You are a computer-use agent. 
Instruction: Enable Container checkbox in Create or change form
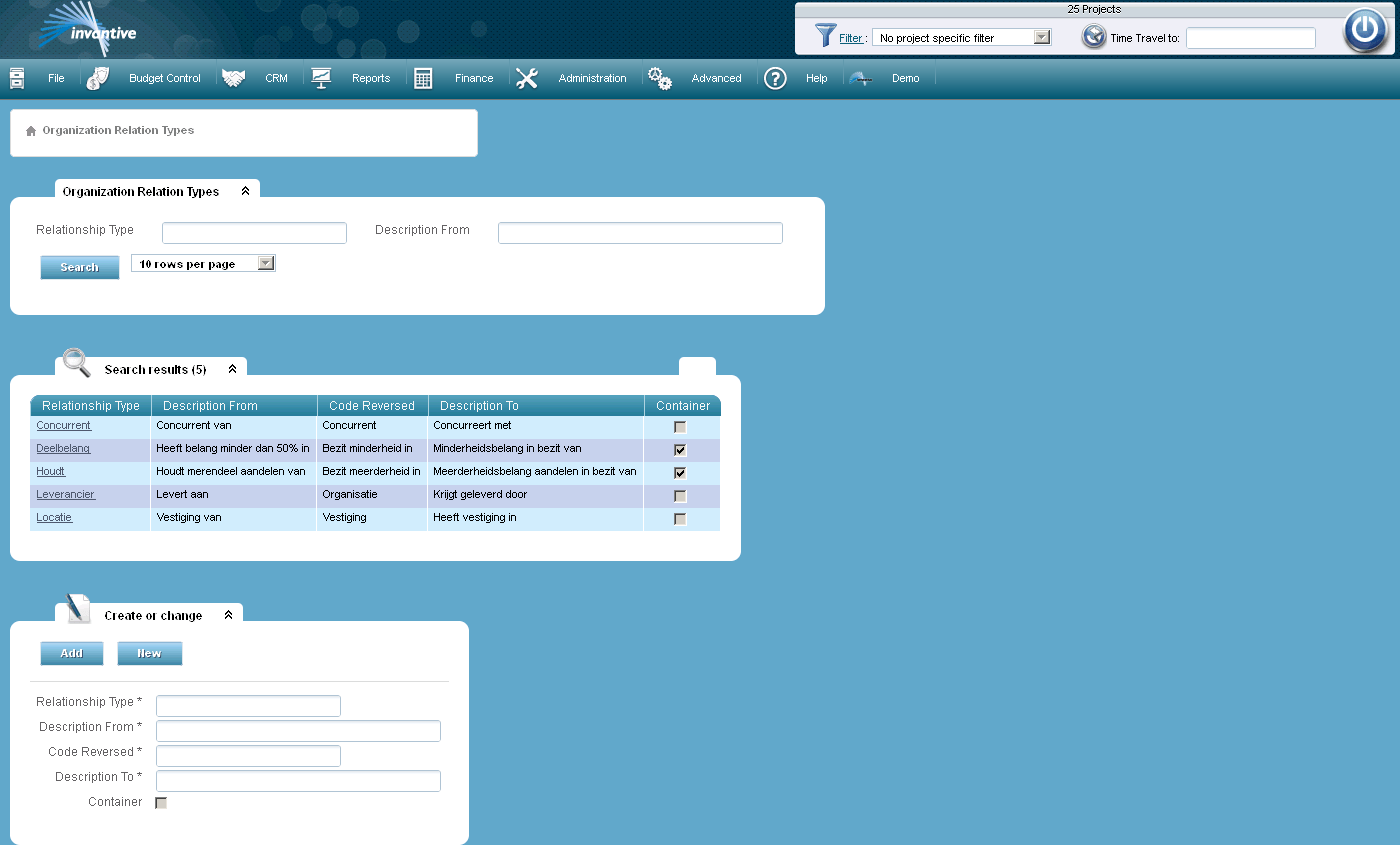click(x=161, y=803)
